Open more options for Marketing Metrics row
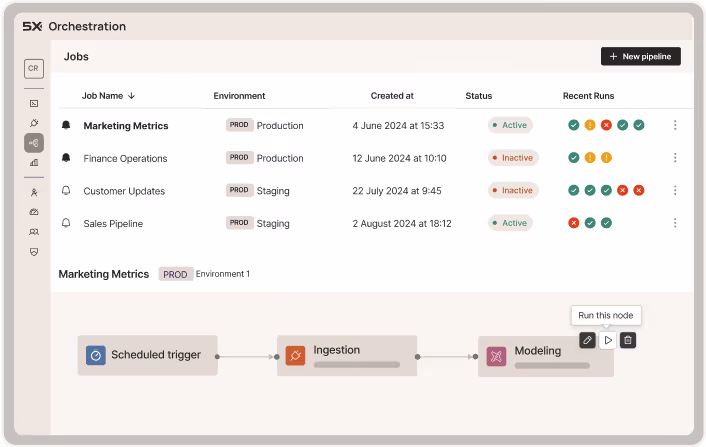Image resolution: width=706 pixels, height=447 pixels. tap(674, 125)
